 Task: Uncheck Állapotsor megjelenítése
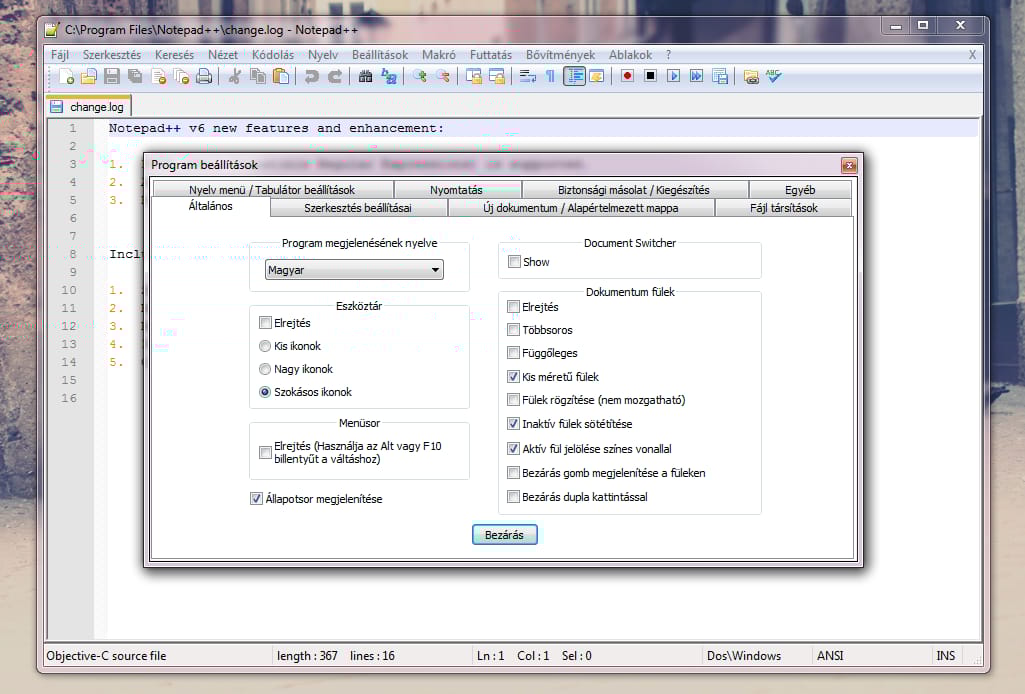tap(256, 499)
